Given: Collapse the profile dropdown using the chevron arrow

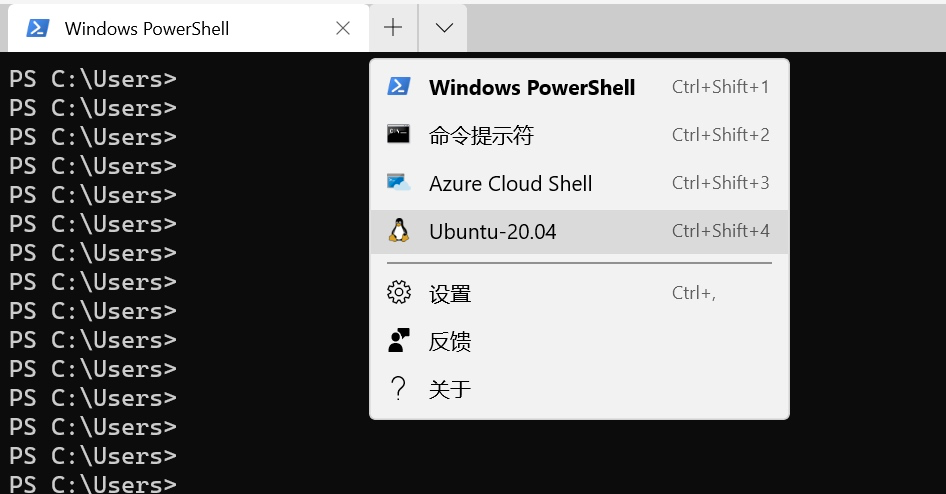Looking at the screenshot, I should click(x=444, y=28).
